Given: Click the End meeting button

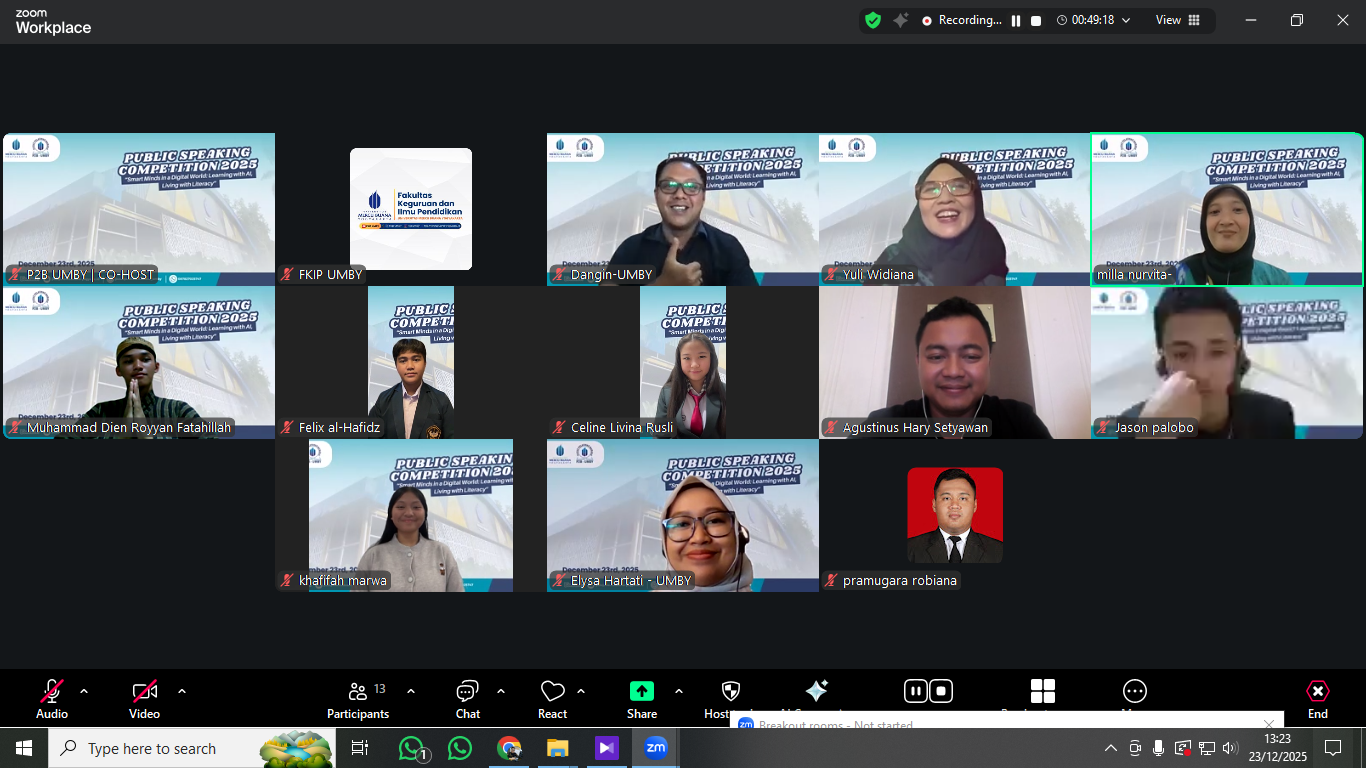Looking at the screenshot, I should pos(1317,699).
